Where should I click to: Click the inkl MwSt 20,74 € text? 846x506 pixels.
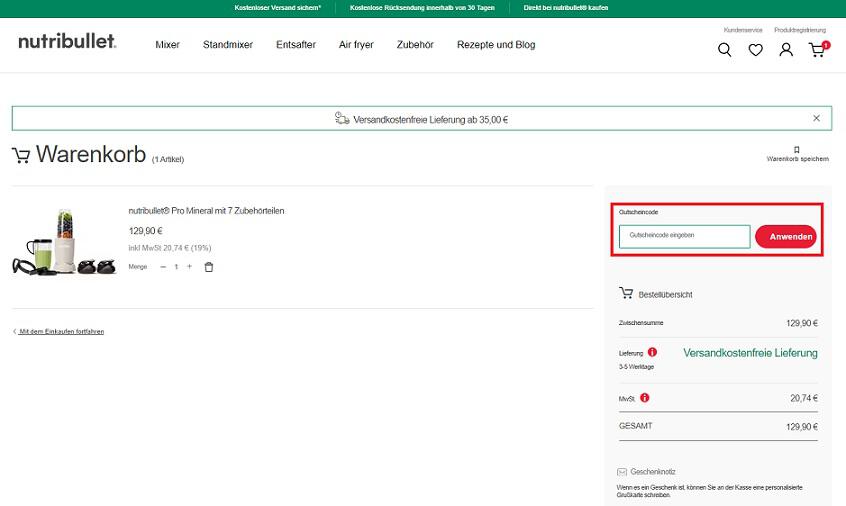coord(169,248)
